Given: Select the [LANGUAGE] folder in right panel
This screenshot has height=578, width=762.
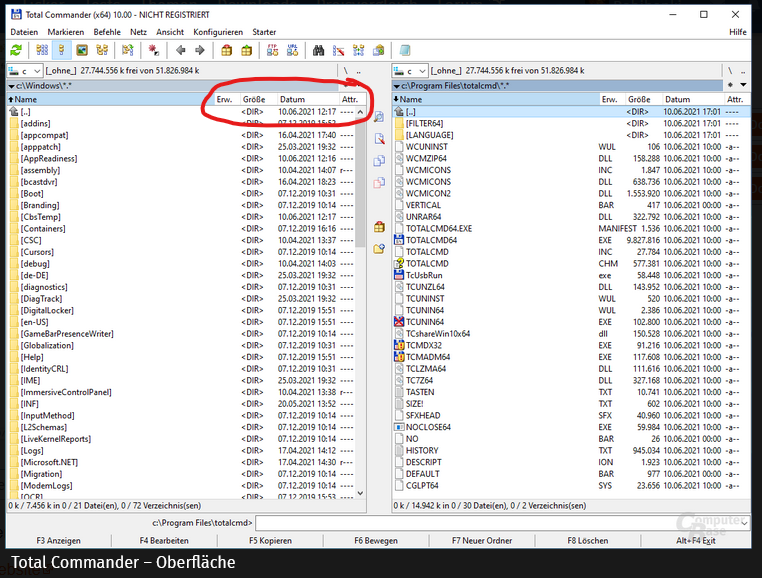Looking at the screenshot, I should pyautogui.click(x=571, y=135).
